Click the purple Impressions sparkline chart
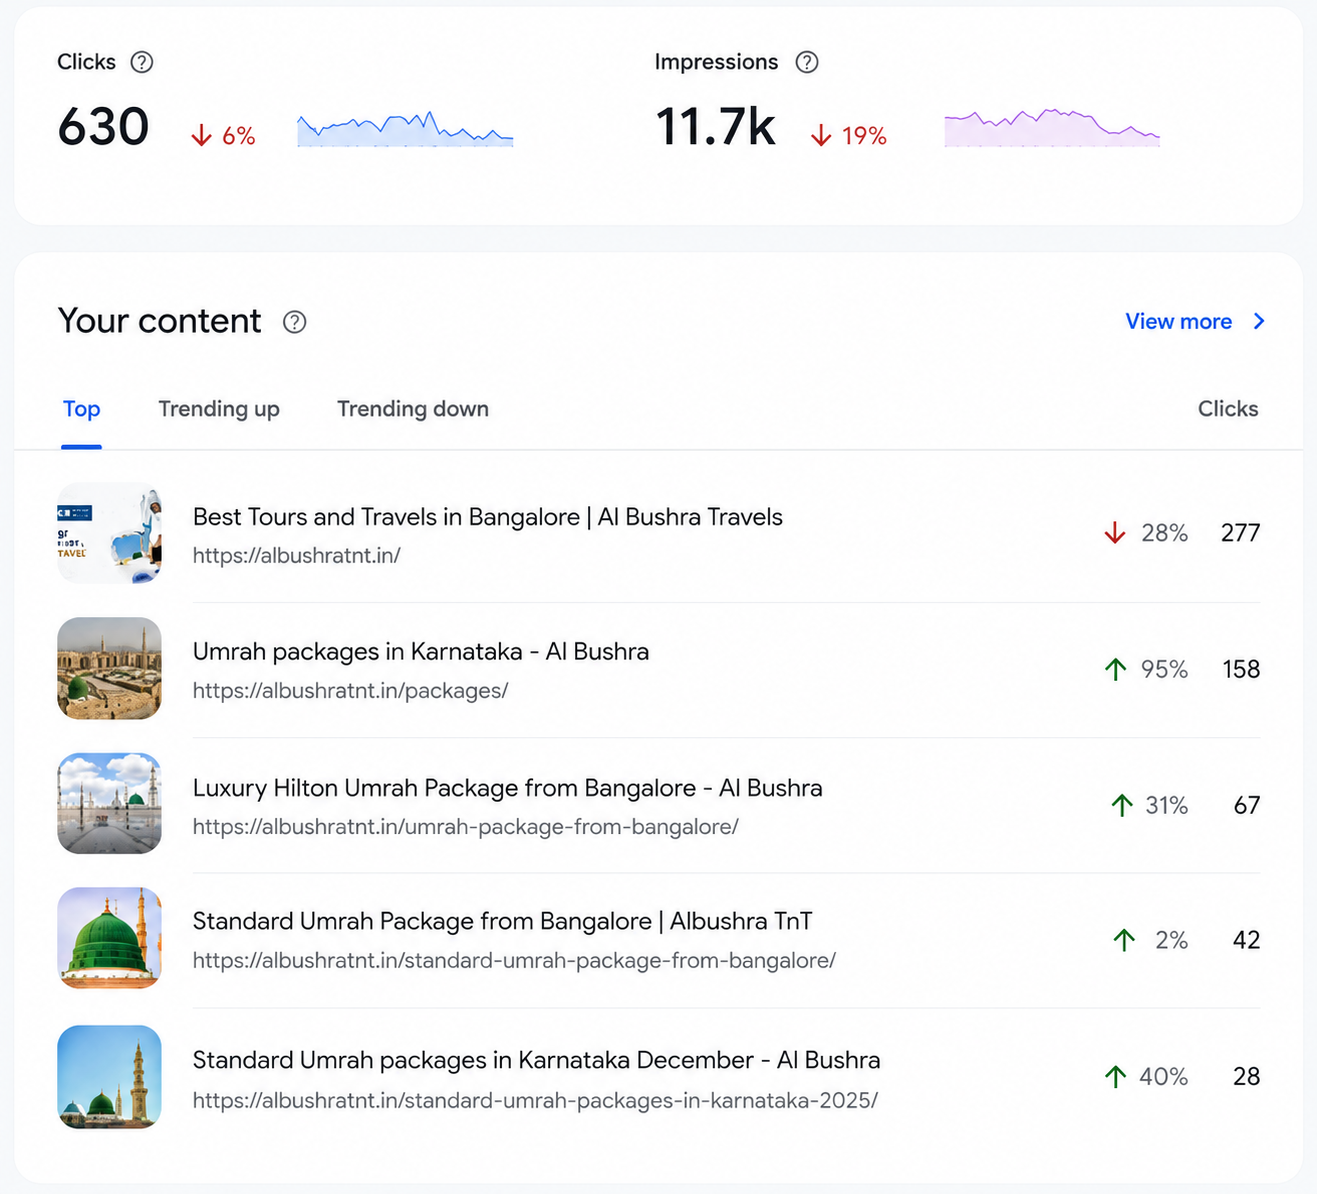This screenshot has width=1317, height=1194. 1052,128
